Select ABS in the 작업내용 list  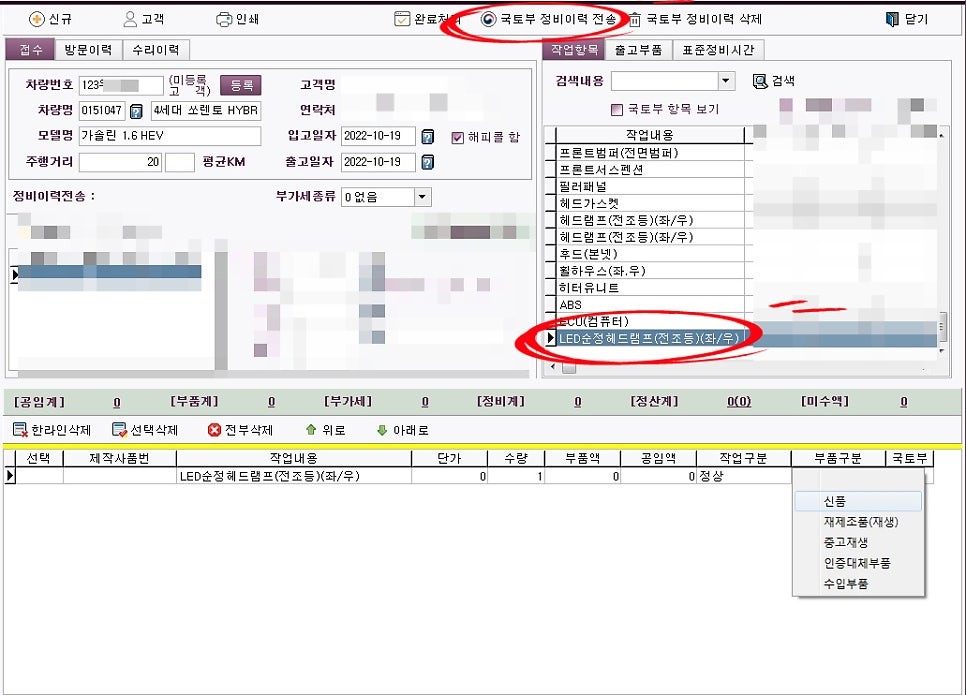pos(570,305)
